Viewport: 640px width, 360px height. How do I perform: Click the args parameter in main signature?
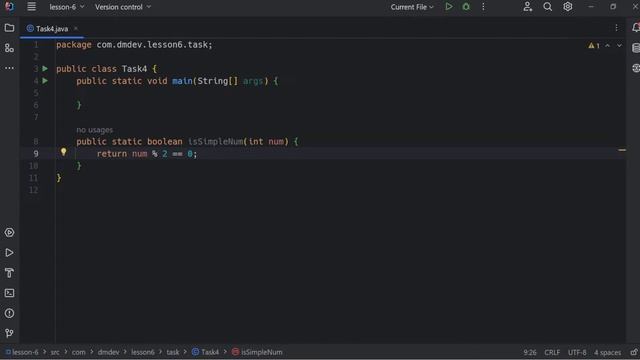(253, 81)
